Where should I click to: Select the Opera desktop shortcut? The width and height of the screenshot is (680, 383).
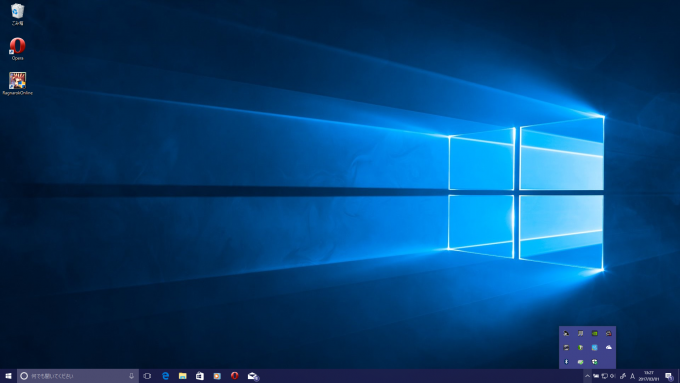point(17,49)
